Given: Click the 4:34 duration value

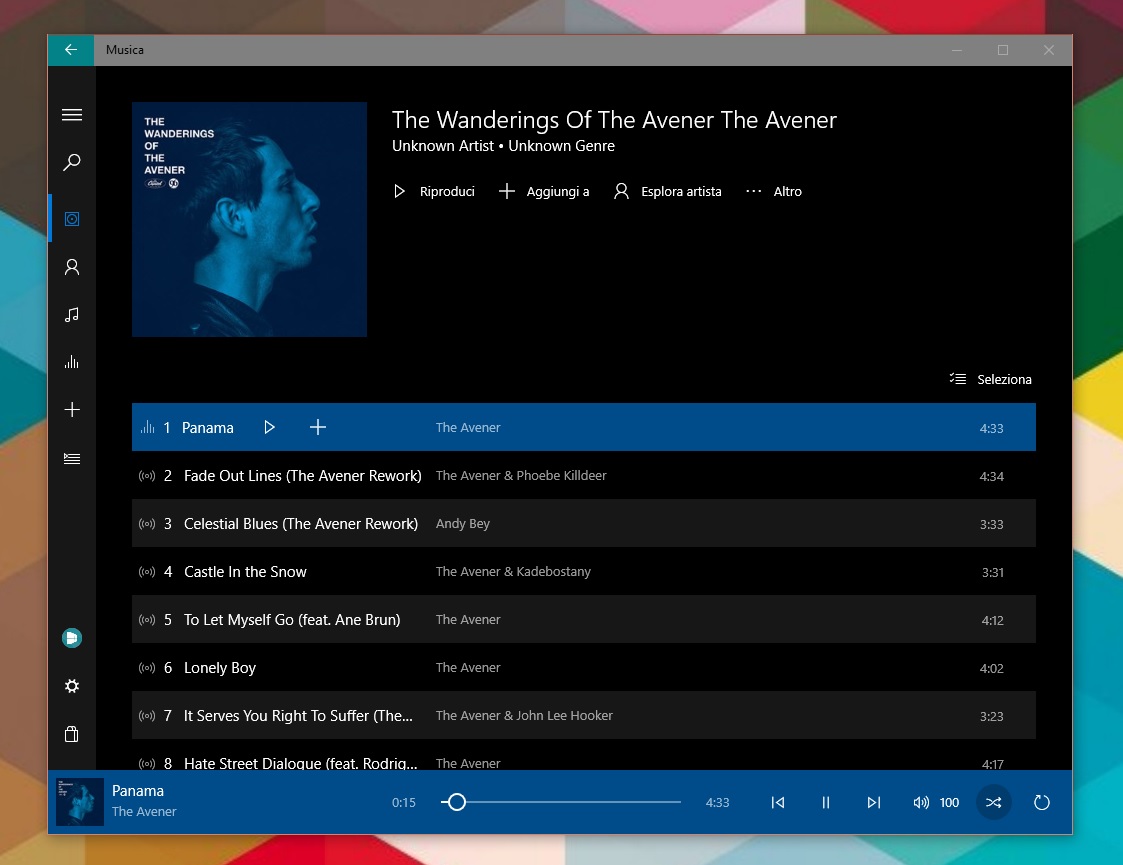Looking at the screenshot, I should click(991, 476).
